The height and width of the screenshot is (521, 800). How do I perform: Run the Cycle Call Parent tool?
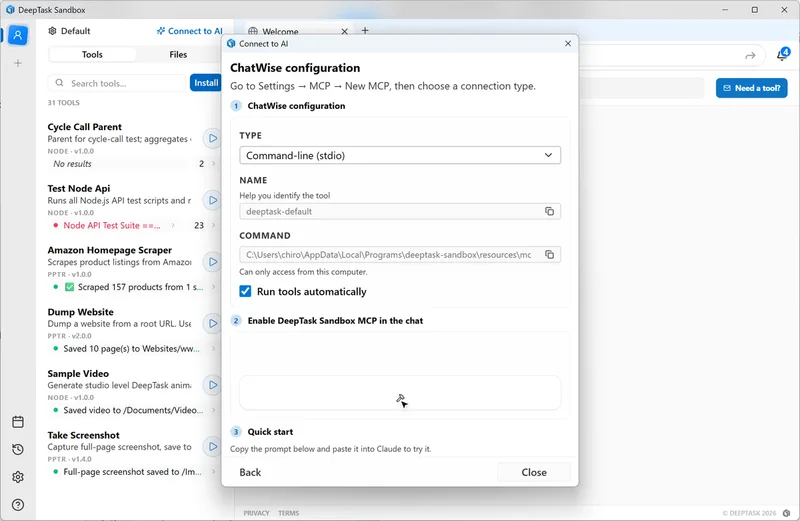point(212,138)
